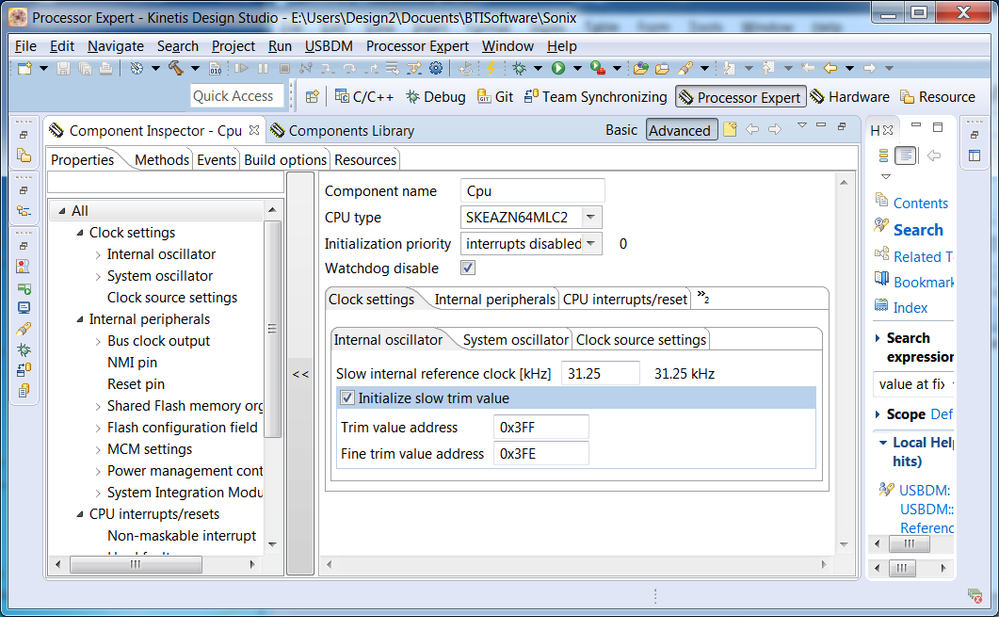The height and width of the screenshot is (617, 999).
Task: Click the Related Topics link in Help
Action: coord(923,256)
